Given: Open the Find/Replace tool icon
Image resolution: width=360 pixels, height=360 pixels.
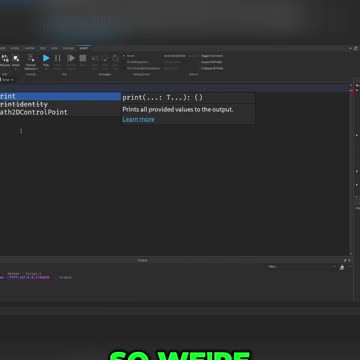Looking at the screenshot, I should (x=5, y=59).
